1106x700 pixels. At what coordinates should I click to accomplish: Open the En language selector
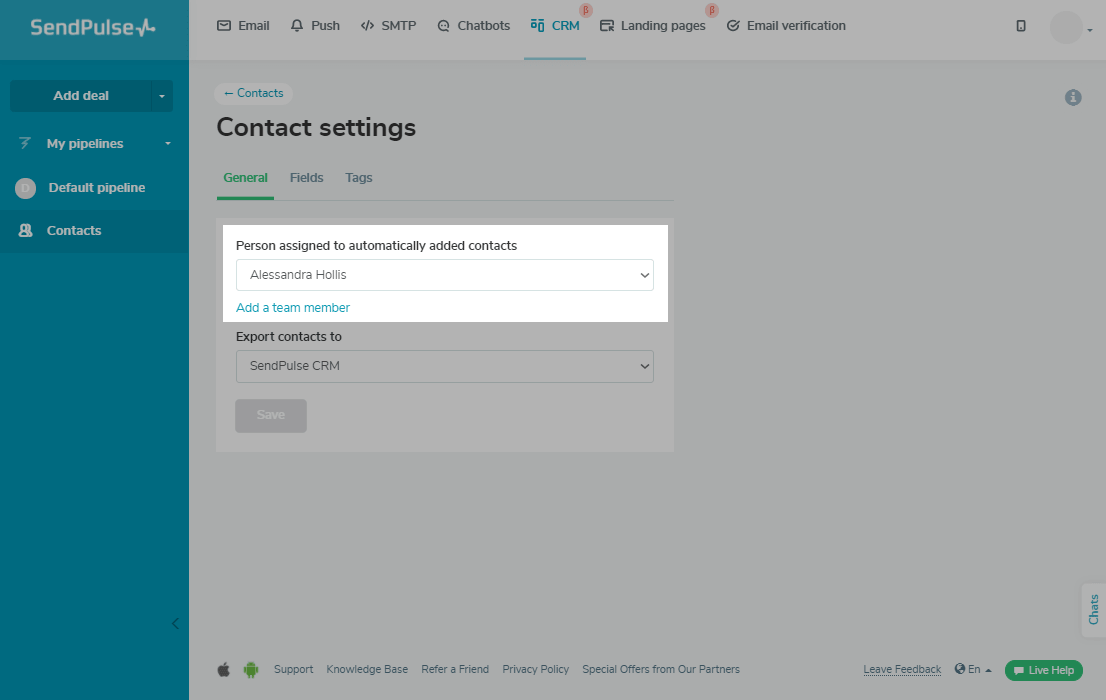coord(973,670)
